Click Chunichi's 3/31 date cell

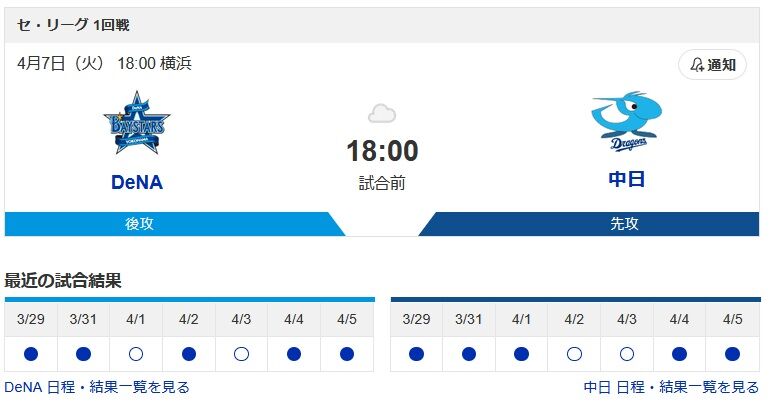pyautogui.click(x=468, y=320)
